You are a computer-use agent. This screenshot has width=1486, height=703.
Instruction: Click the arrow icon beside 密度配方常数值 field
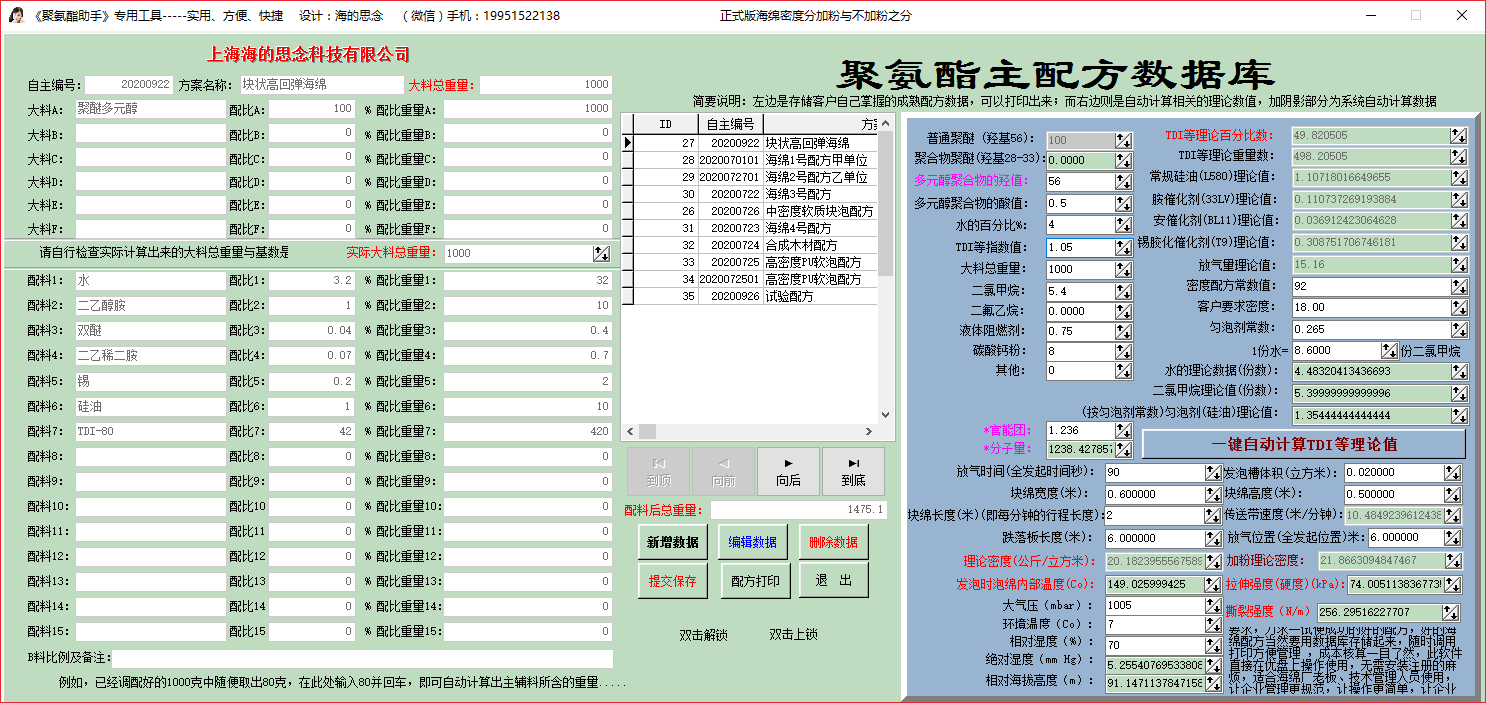1459,287
